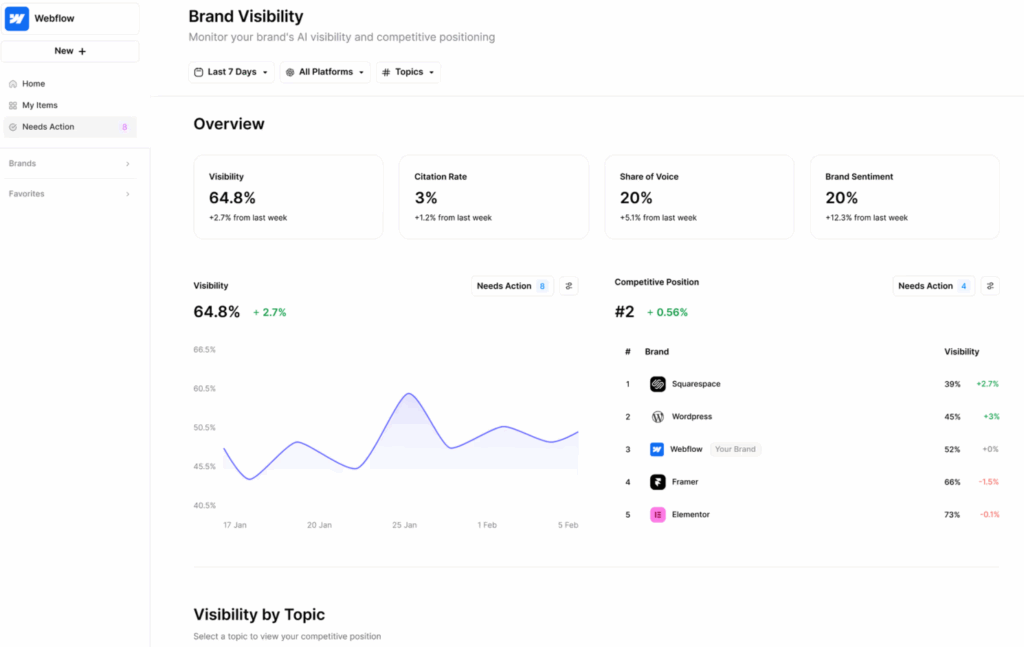Viewport: 1024px width, 647px height.
Task: Click the Elementor brand icon
Action: (x=657, y=514)
